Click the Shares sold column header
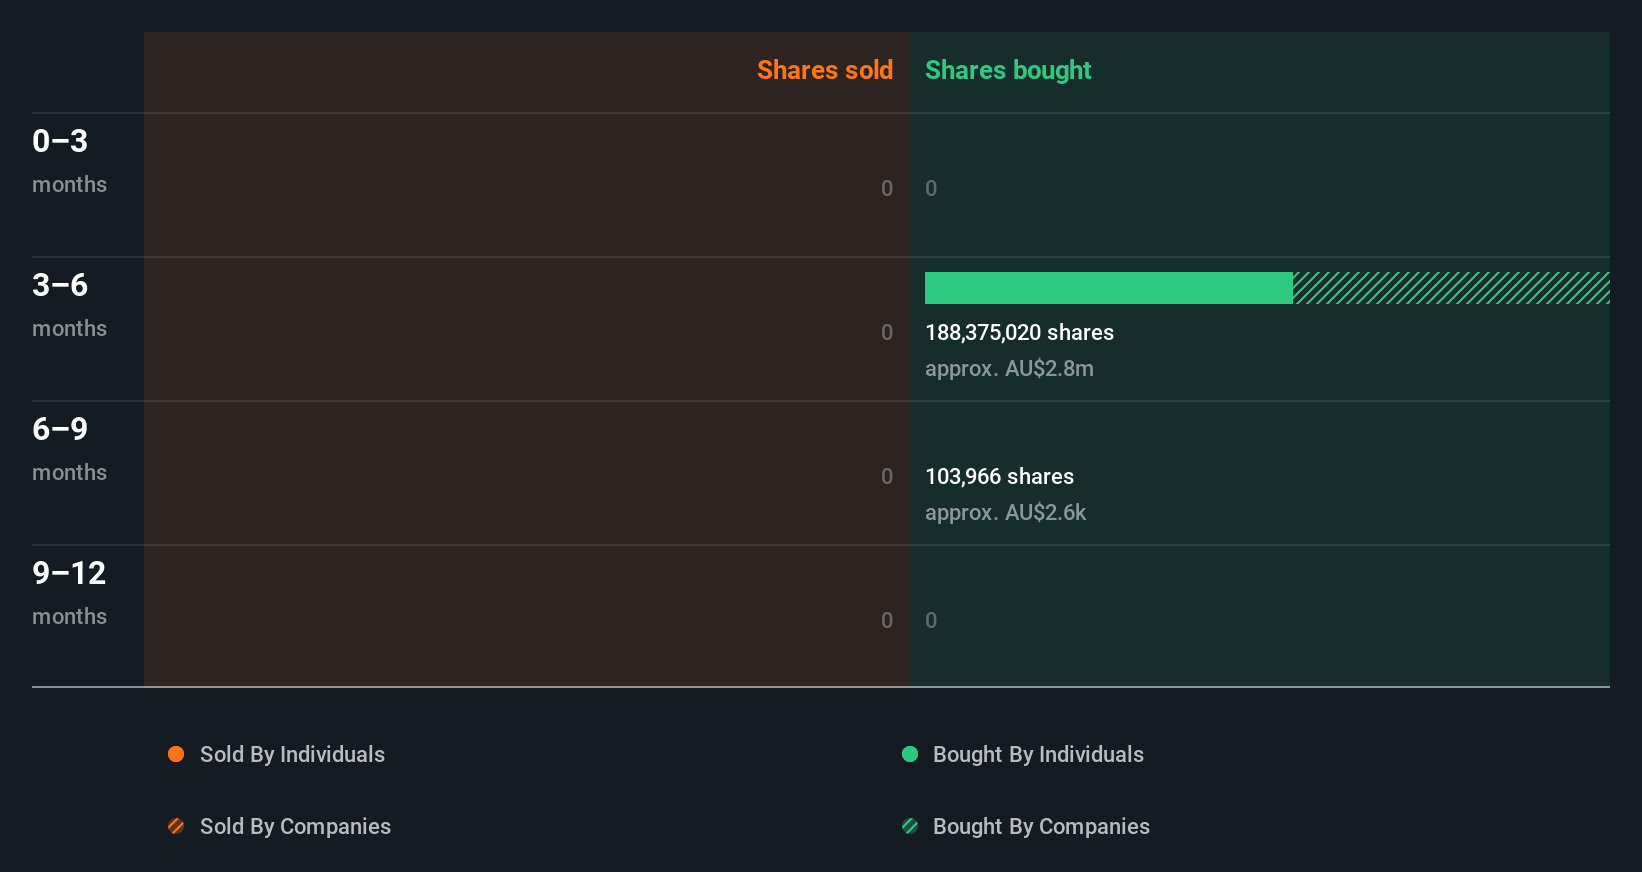This screenshot has width=1642, height=872. (825, 70)
